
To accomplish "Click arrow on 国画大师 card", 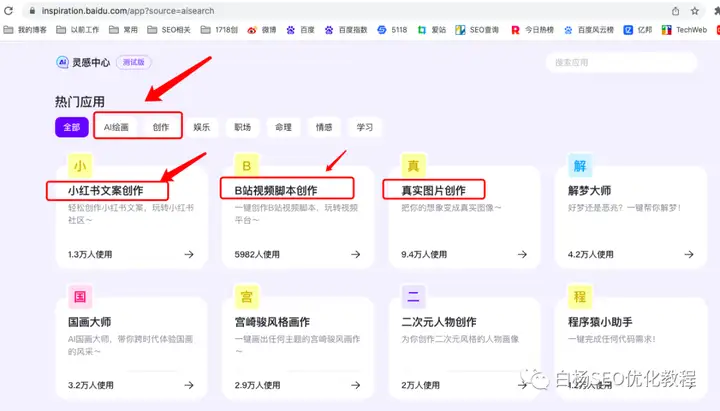I will tap(189, 385).
